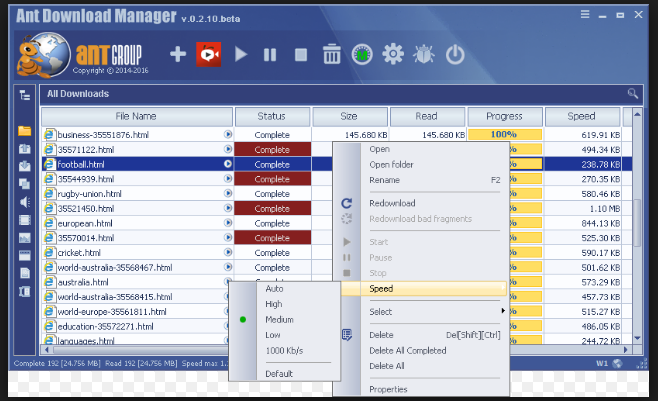Select the yellow folder category in sidebar
658x401 pixels.
[x=24, y=131]
